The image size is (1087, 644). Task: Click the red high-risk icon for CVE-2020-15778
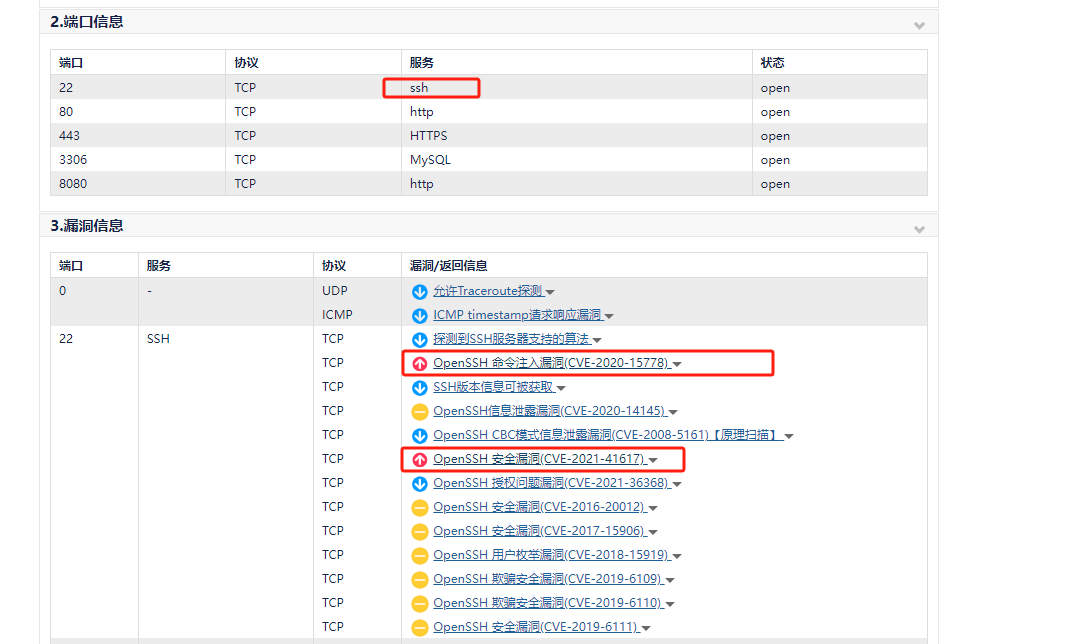419,364
